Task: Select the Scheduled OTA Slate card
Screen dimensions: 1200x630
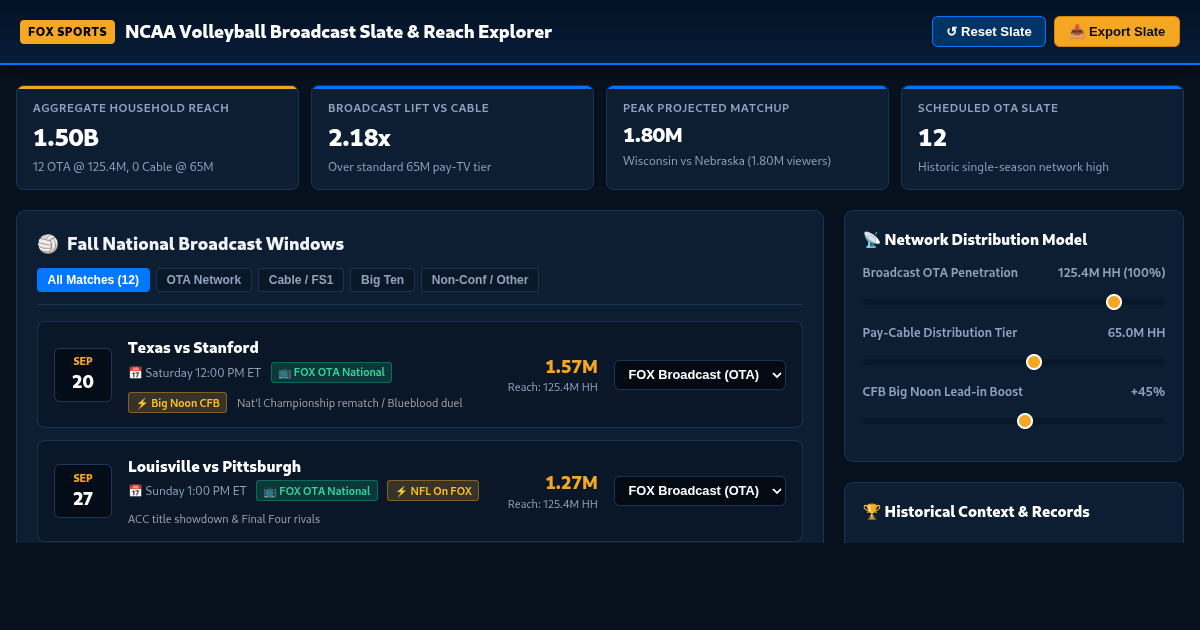Action: [x=1042, y=138]
